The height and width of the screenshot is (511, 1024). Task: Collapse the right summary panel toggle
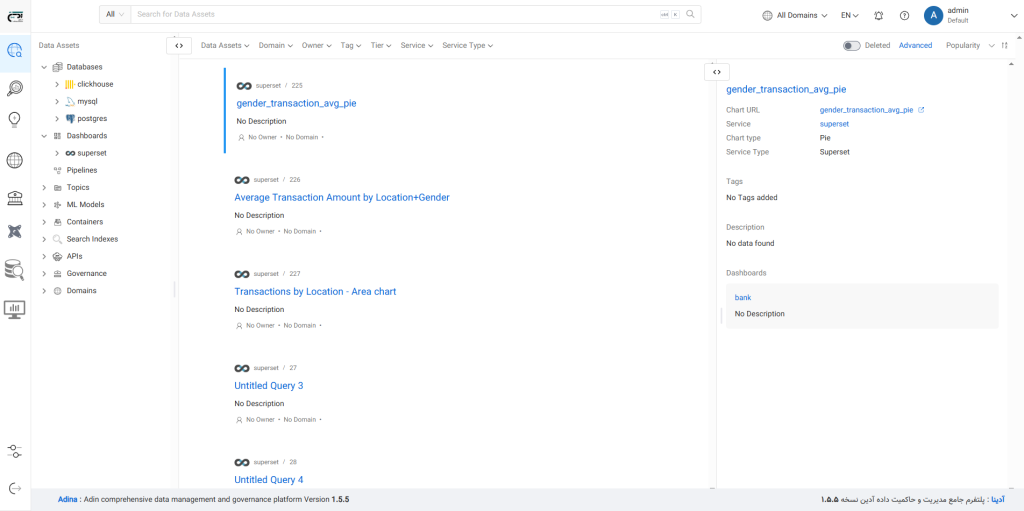717,72
